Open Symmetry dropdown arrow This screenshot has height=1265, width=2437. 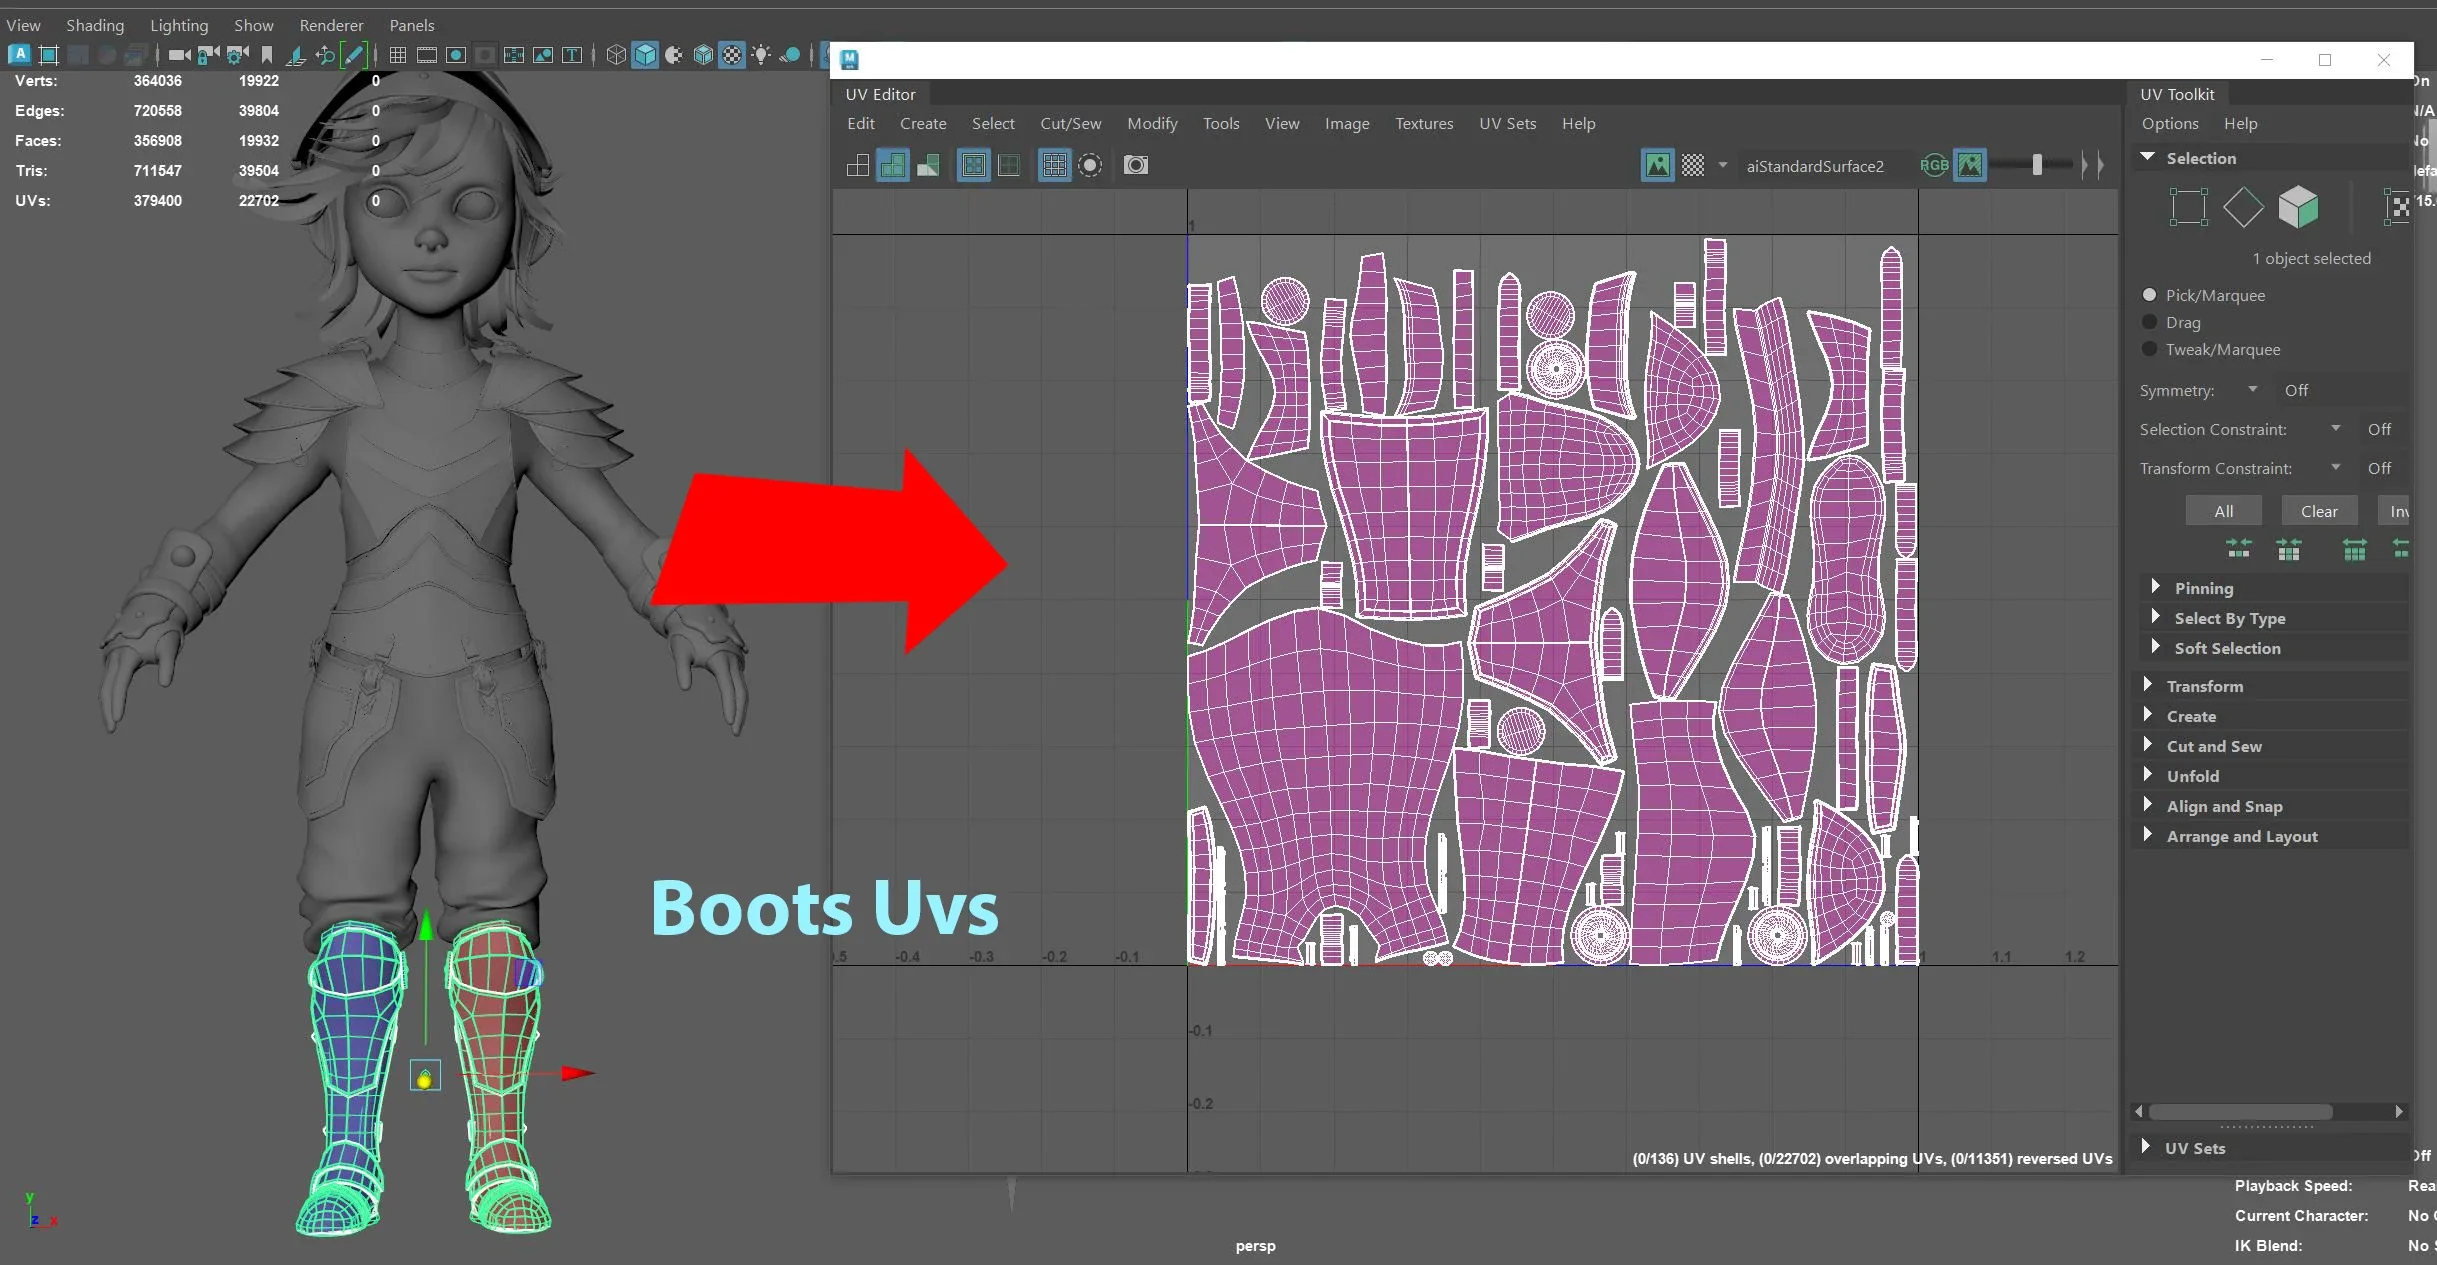(x=2253, y=389)
